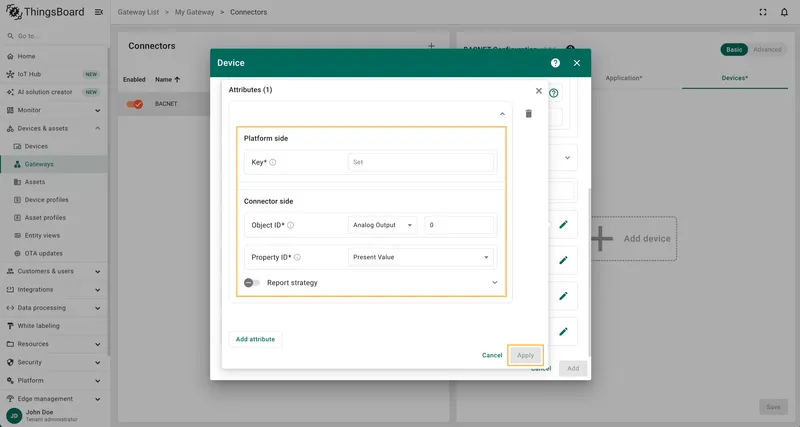Open the Present Value property dropdown

[x=421, y=257]
